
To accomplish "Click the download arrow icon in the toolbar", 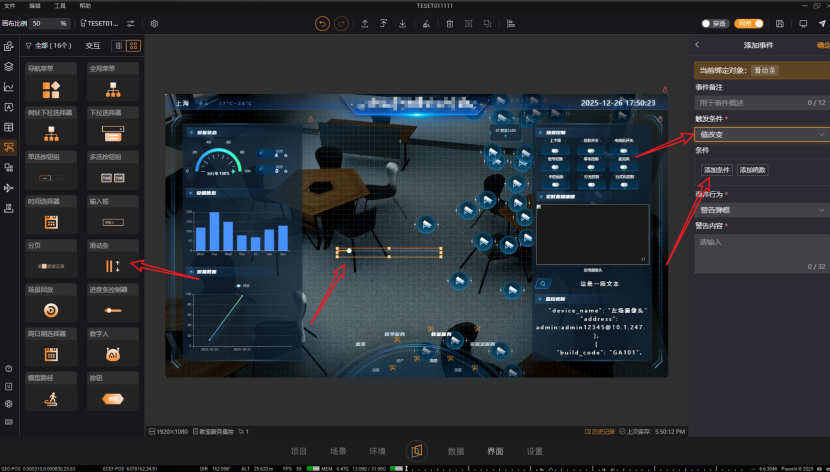I will (403, 23).
